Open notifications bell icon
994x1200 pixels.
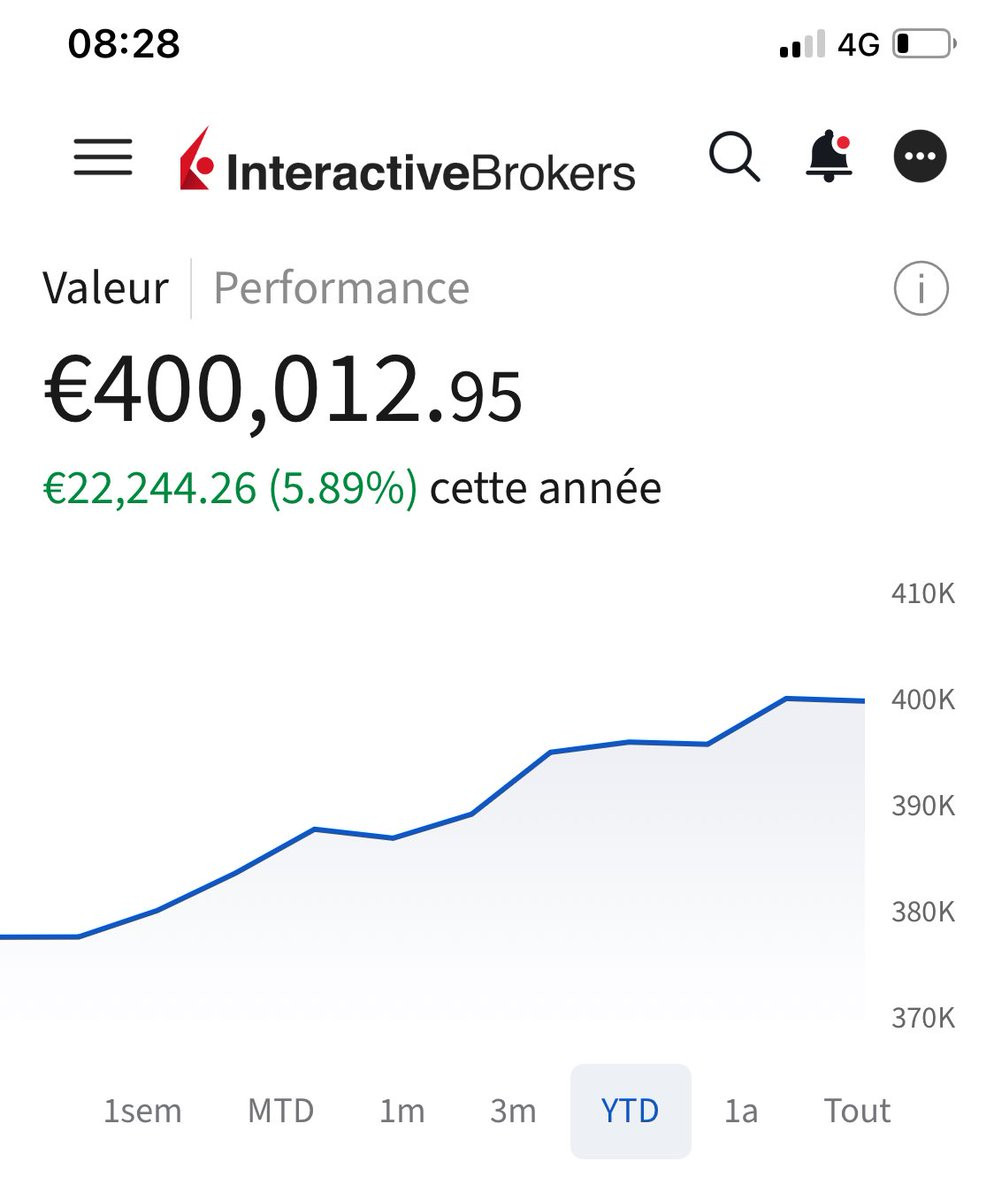coord(829,156)
